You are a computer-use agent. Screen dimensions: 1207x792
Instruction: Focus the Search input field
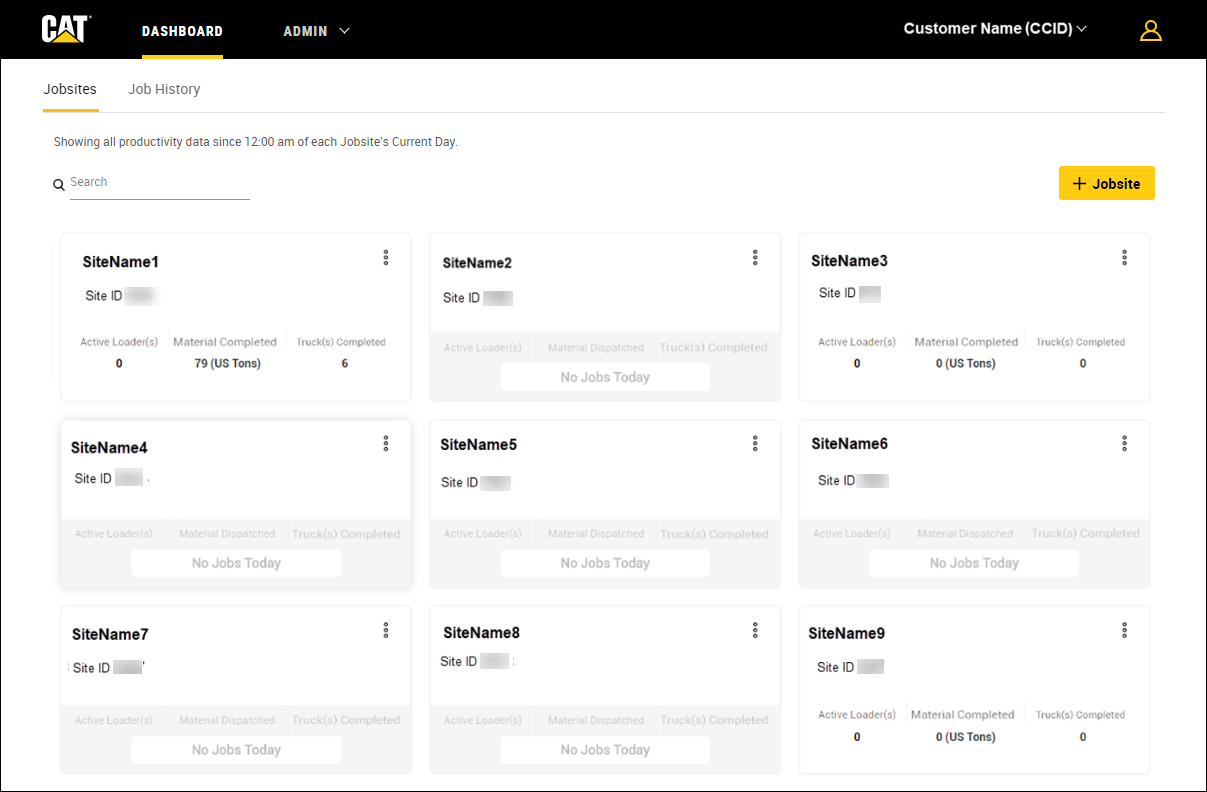159,183
